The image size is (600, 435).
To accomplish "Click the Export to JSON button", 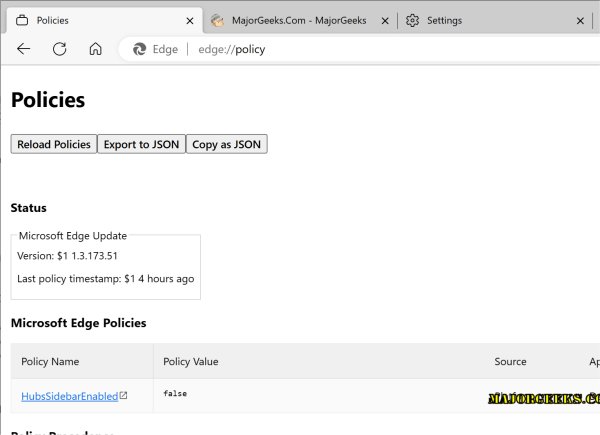I will tap(141, 144).
